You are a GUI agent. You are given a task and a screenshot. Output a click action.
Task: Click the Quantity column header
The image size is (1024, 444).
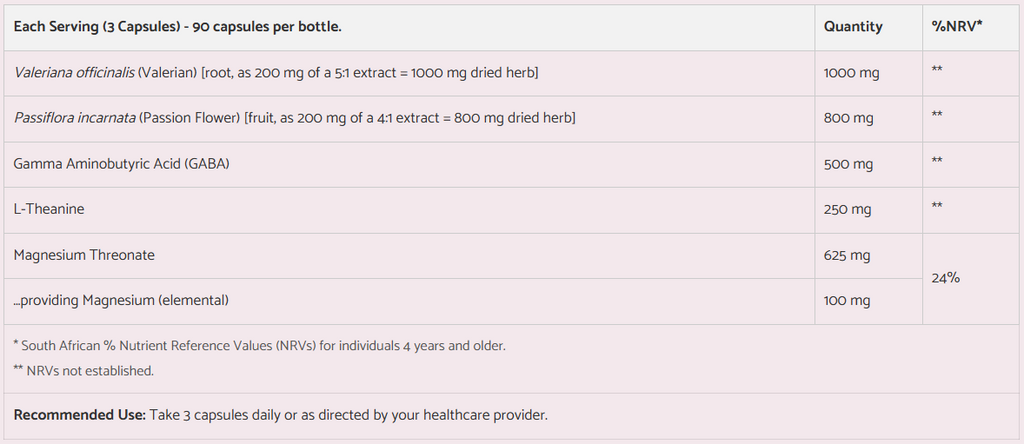[x=852, y=27]
